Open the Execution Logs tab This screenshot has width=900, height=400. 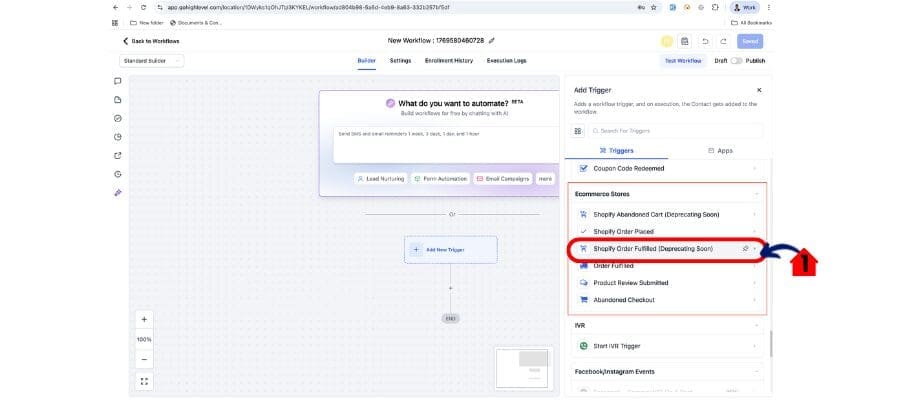(x=506, y=61)
